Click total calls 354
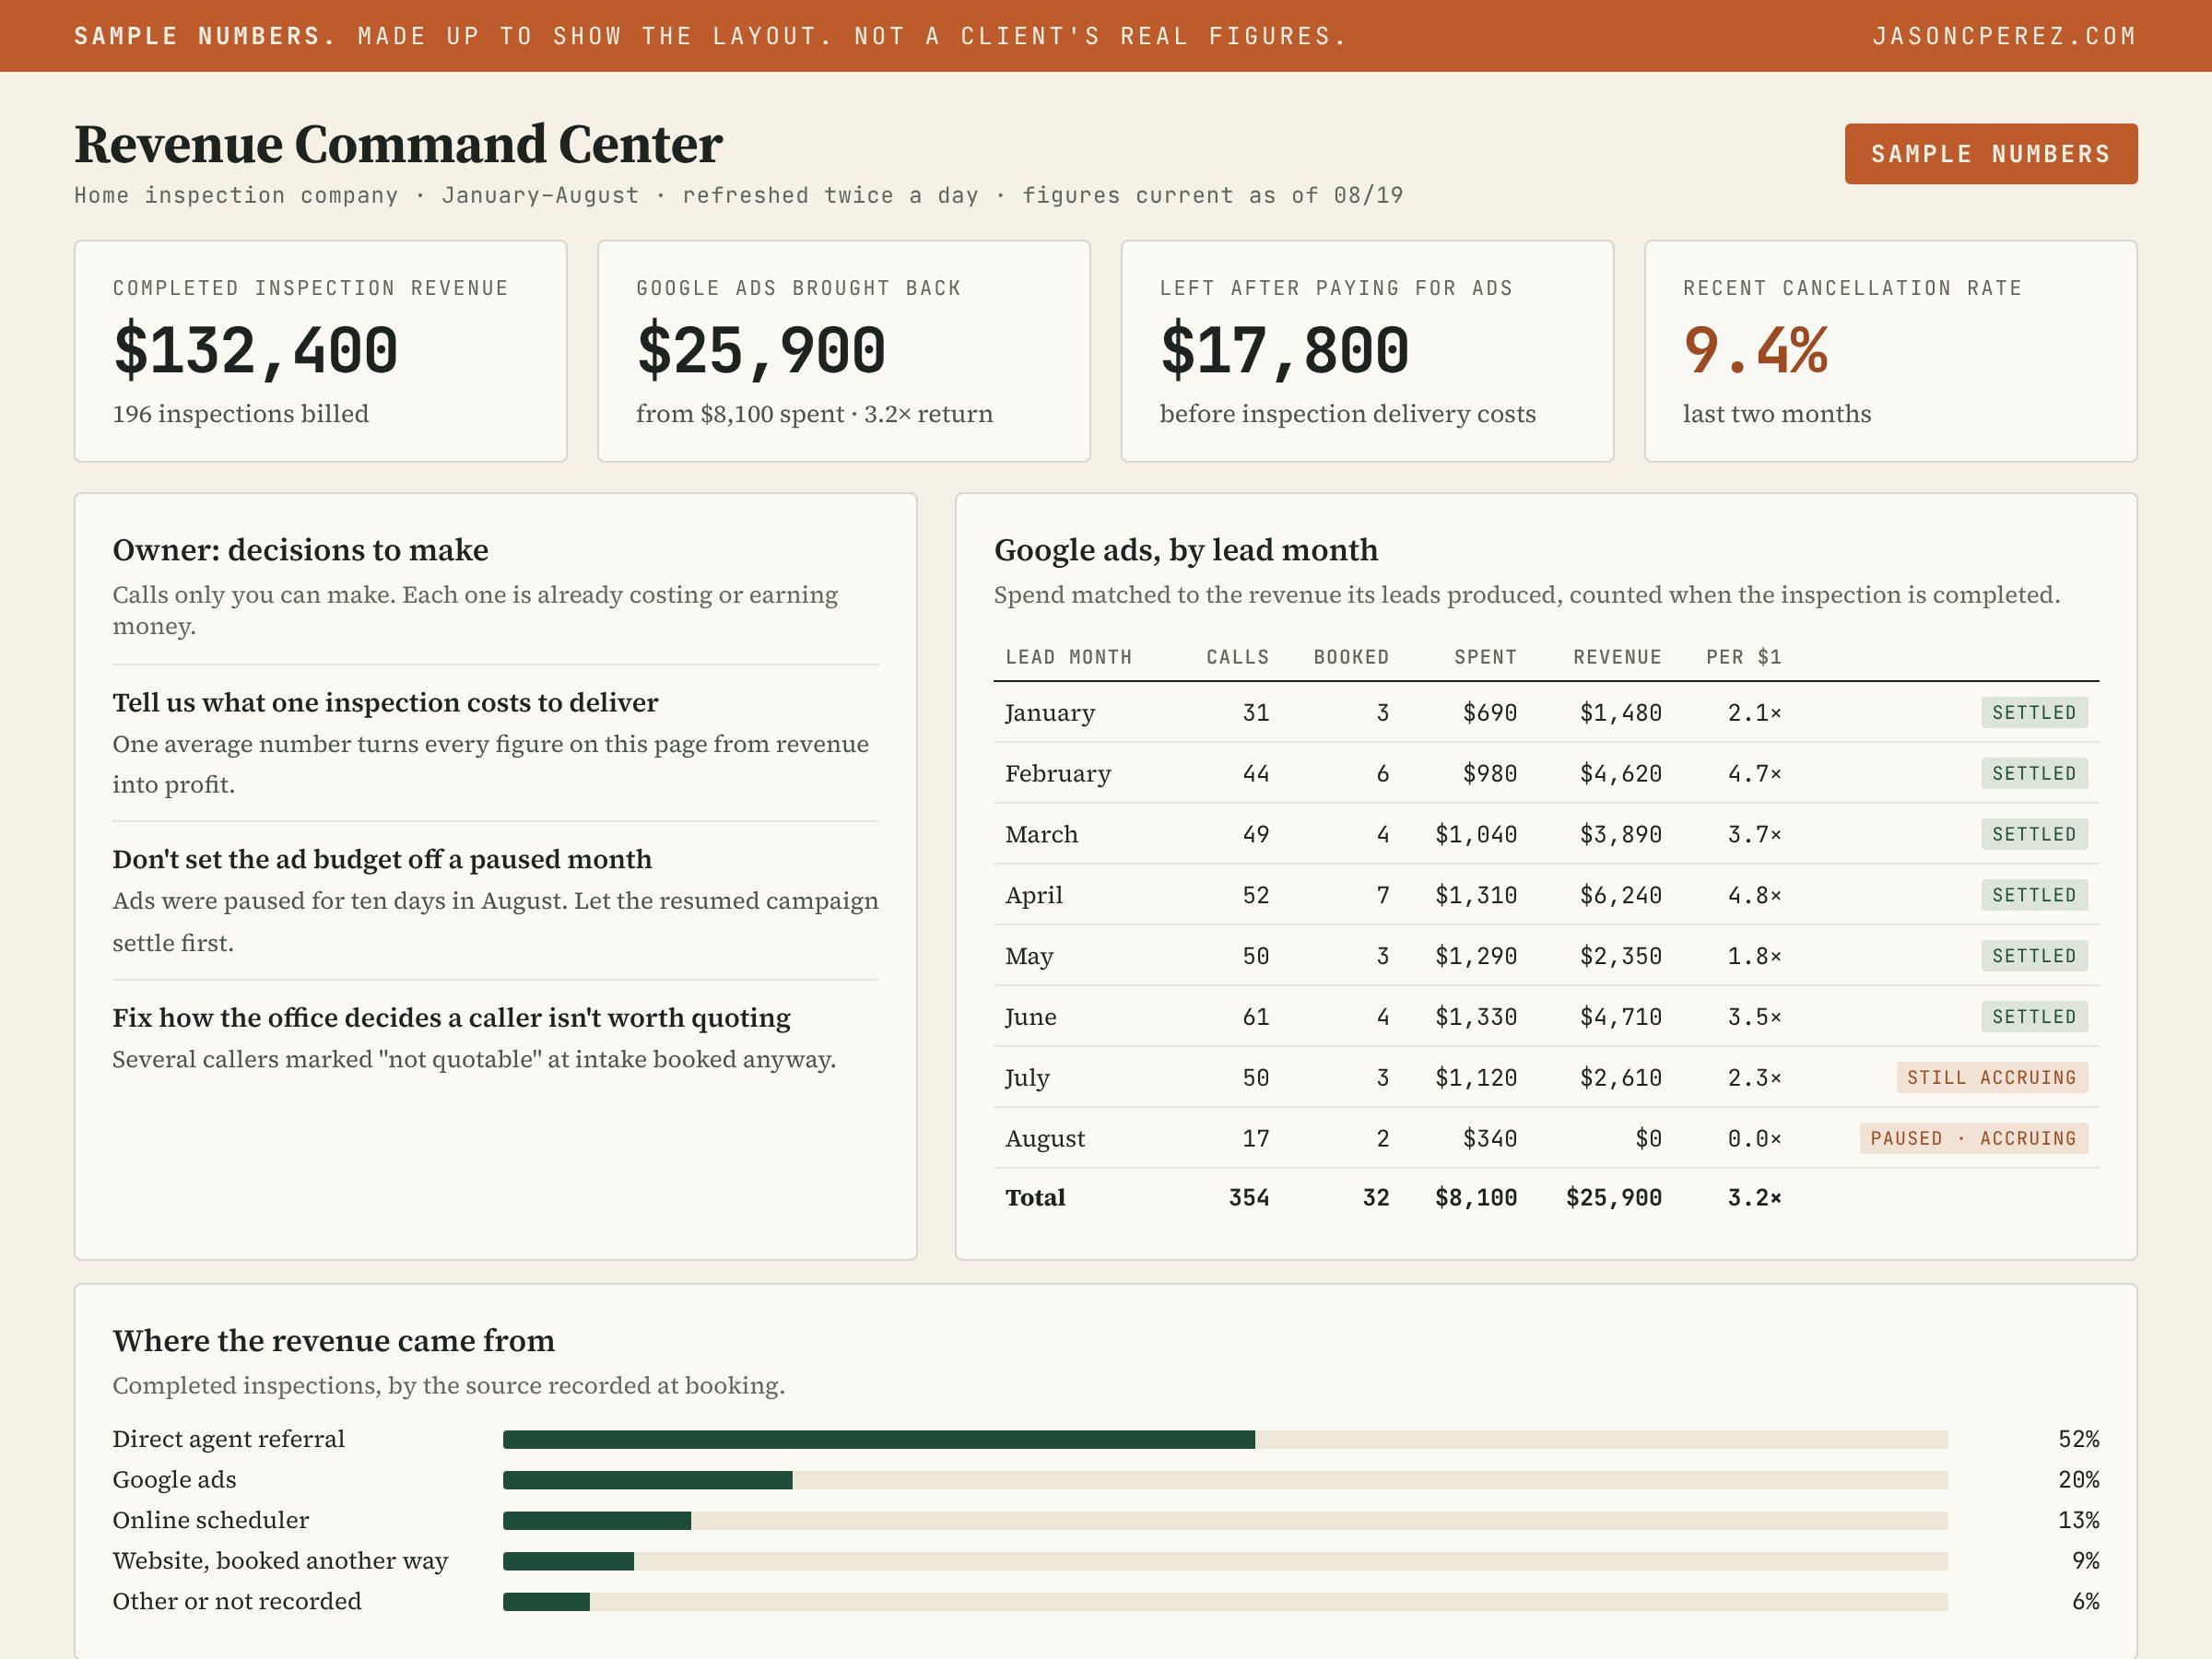This screenshot has width=2212, height=1659. point(1249,1198)
